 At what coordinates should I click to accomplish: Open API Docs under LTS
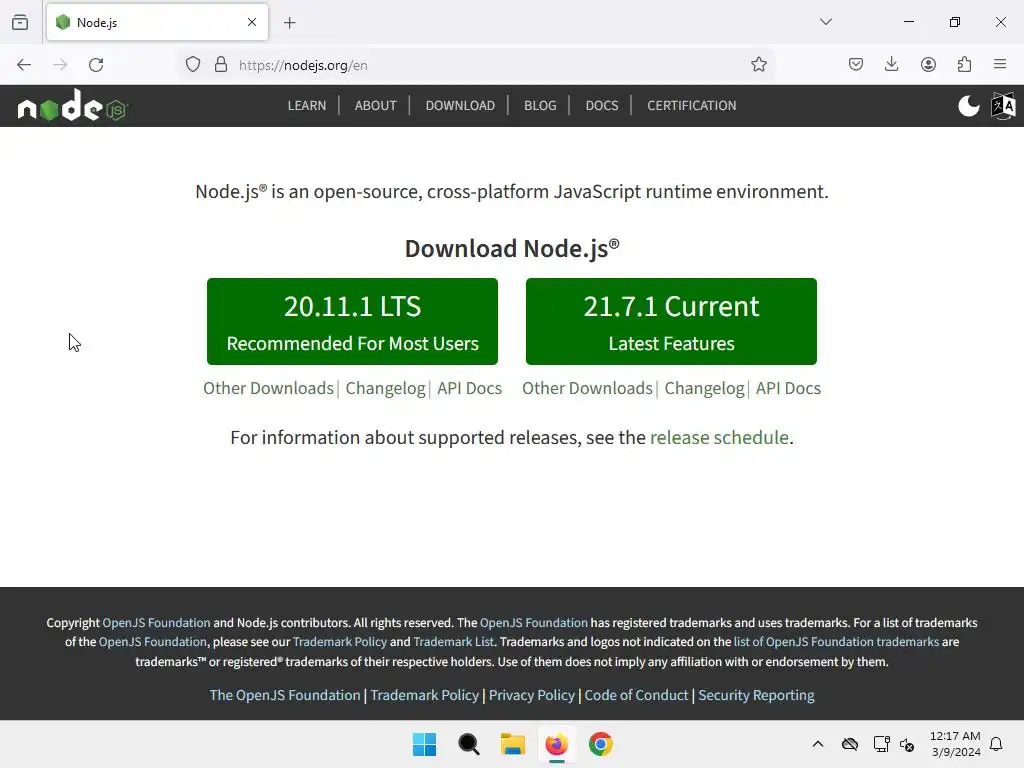470,388
